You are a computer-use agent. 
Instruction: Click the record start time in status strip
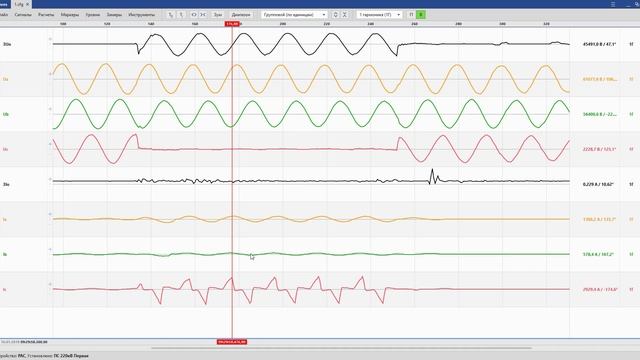tap(24, 342)
